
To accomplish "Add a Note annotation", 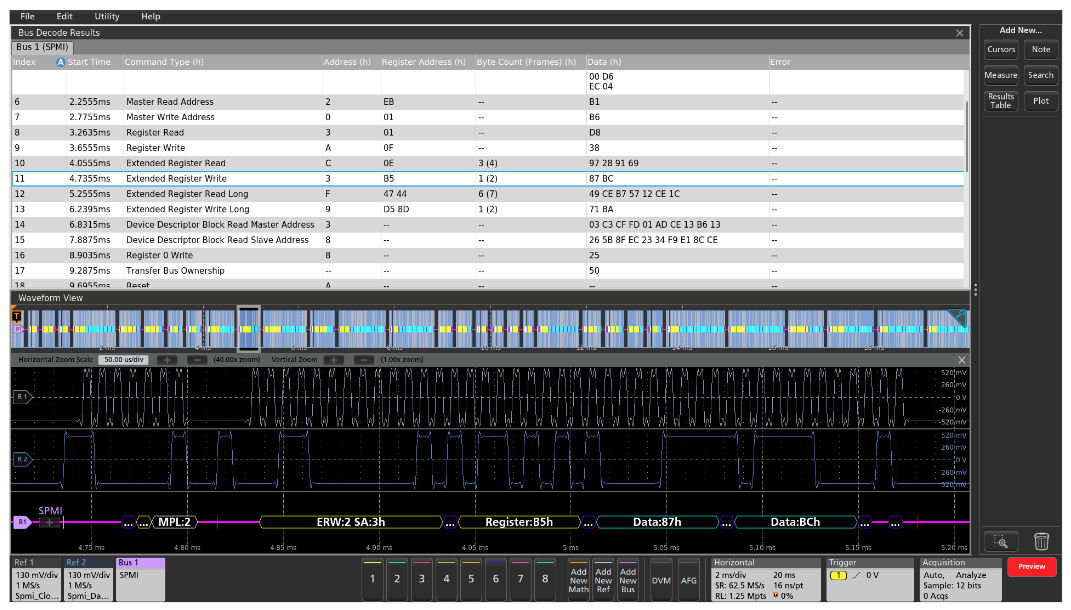I will [x=1041, y=49].
